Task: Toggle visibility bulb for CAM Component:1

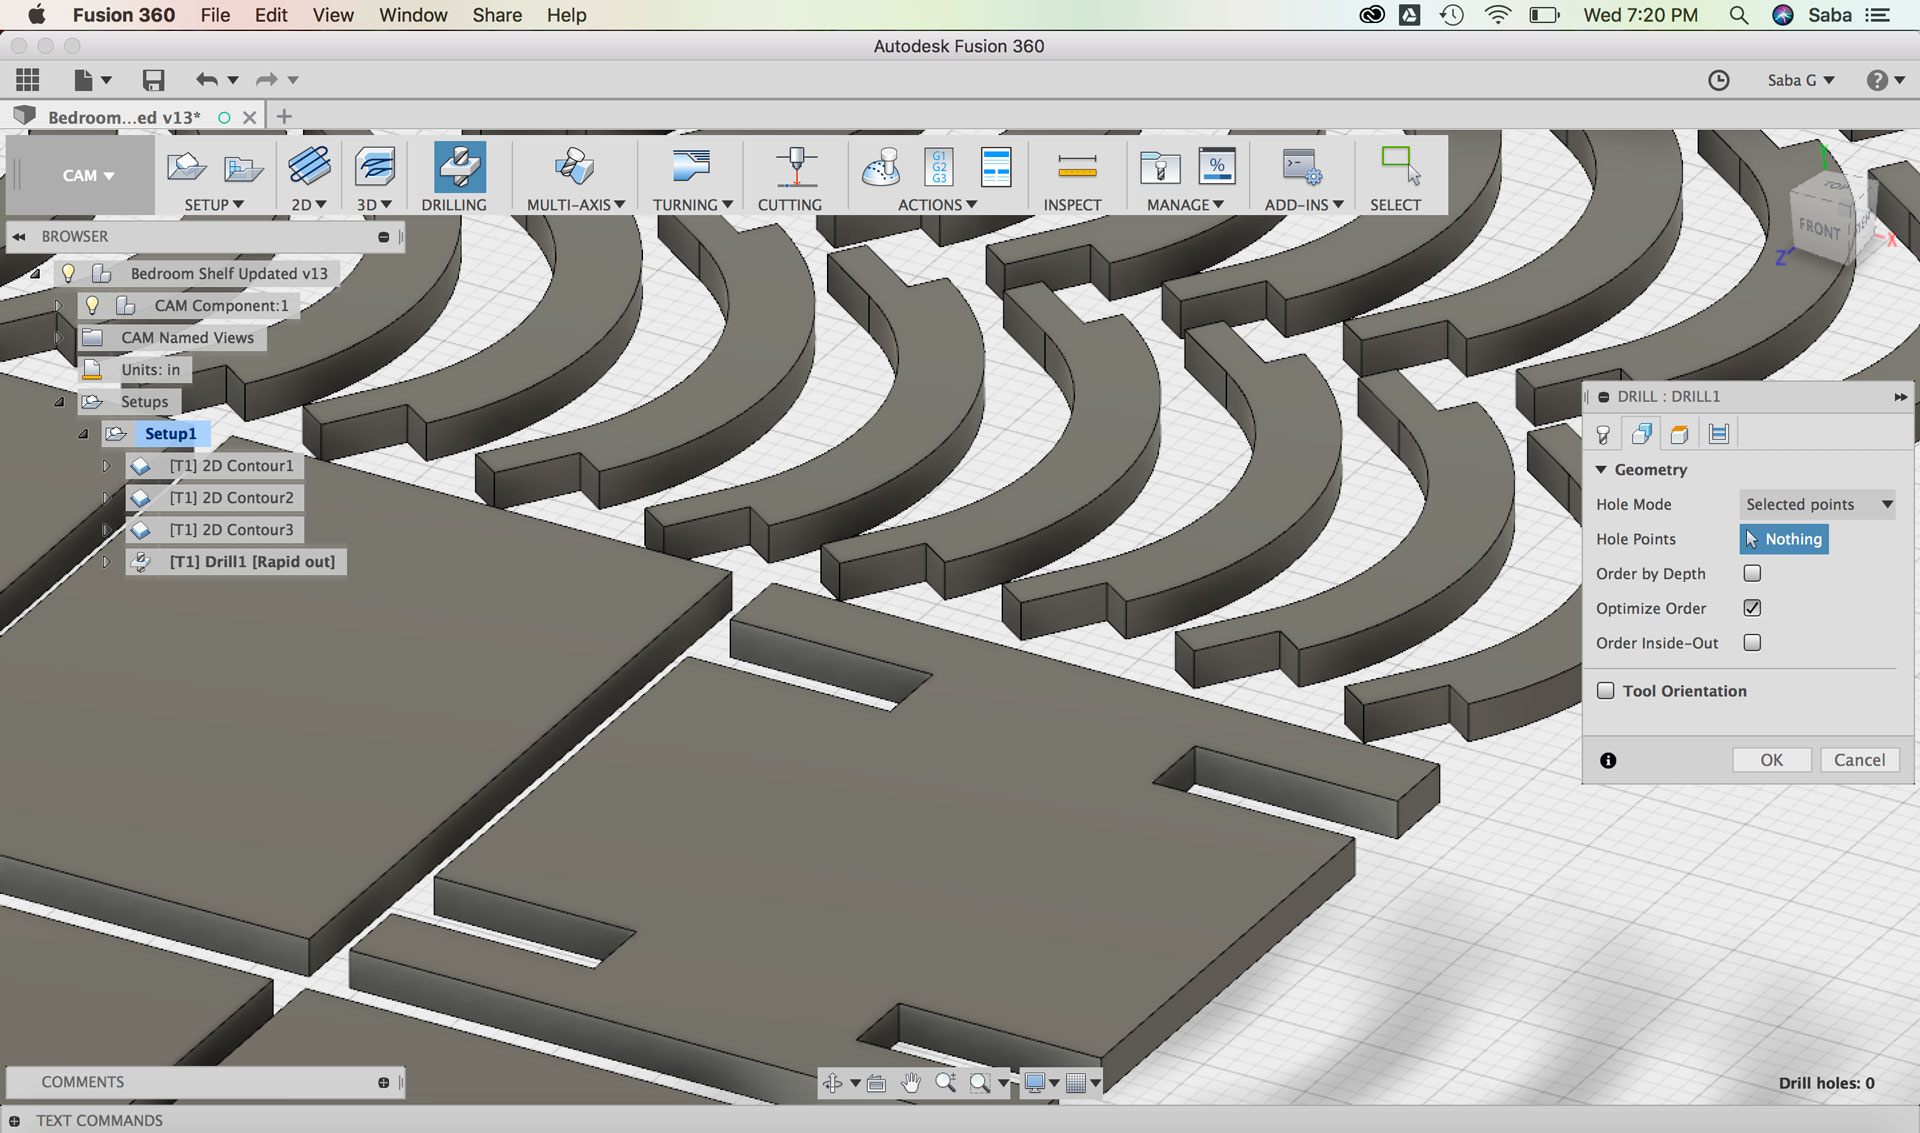Action: coord(92,305)
